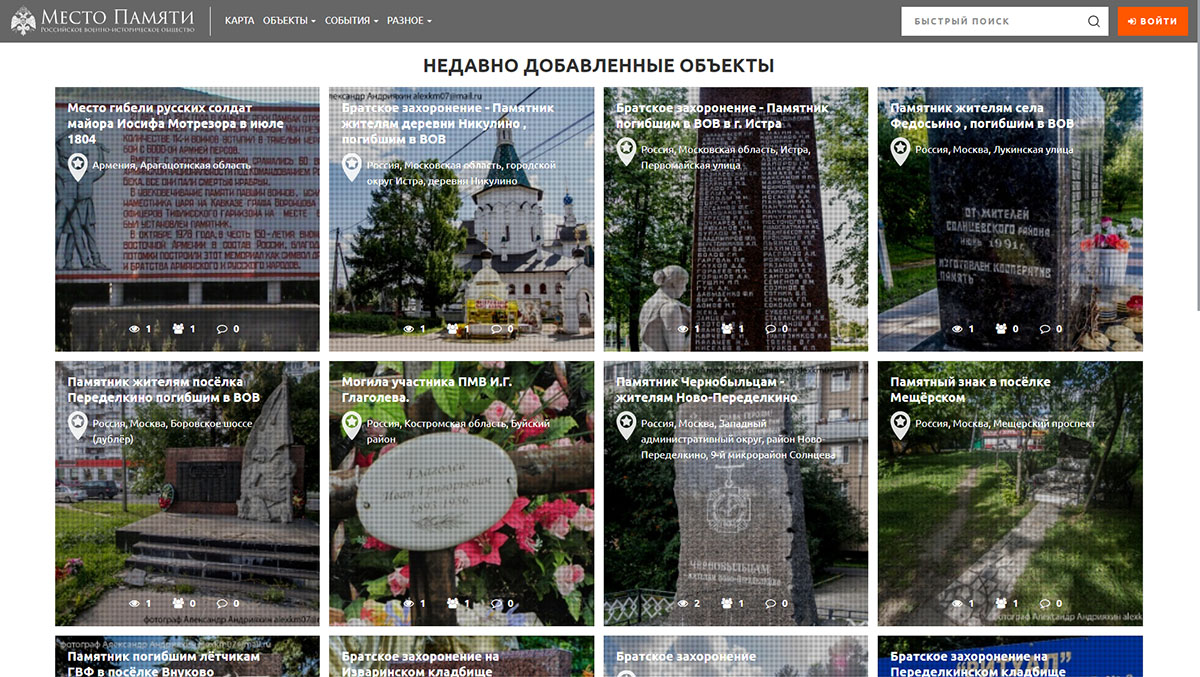The image size is (1200, 677).
Task: Click users icon on Переделкино monument card
Action: click(178, 603)
